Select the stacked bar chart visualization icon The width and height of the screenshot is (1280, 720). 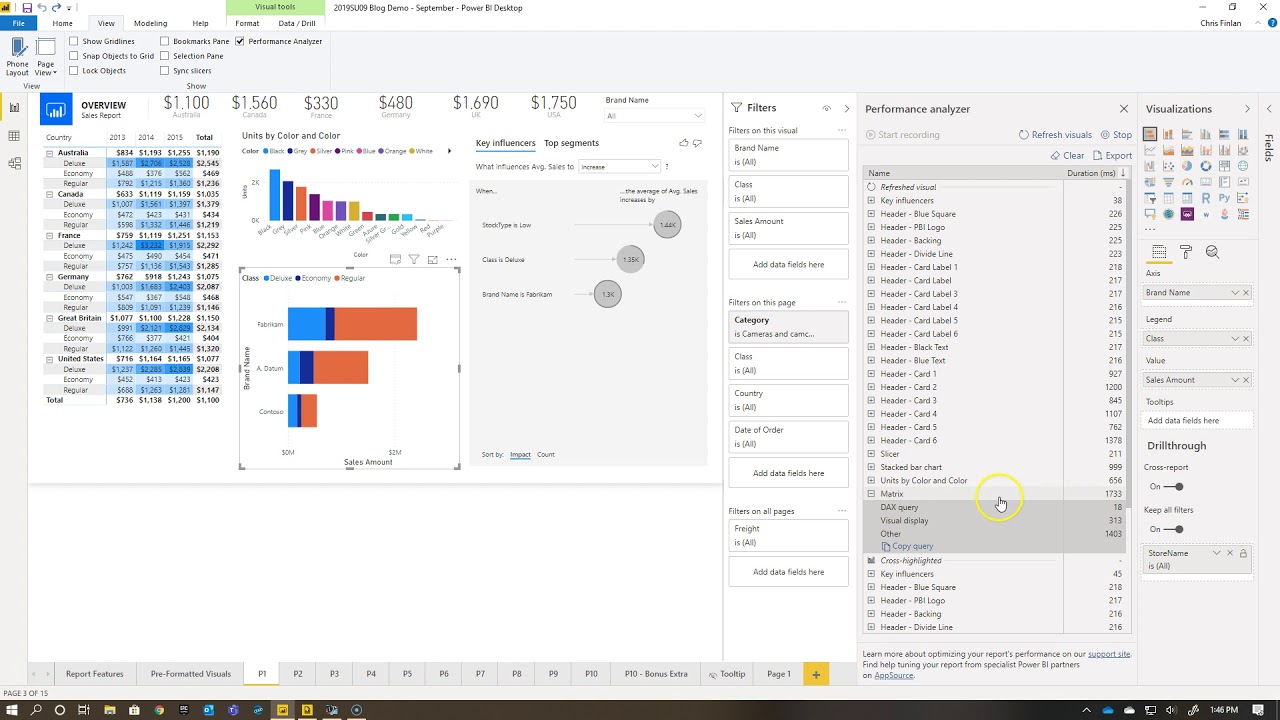click(1150, 134)
